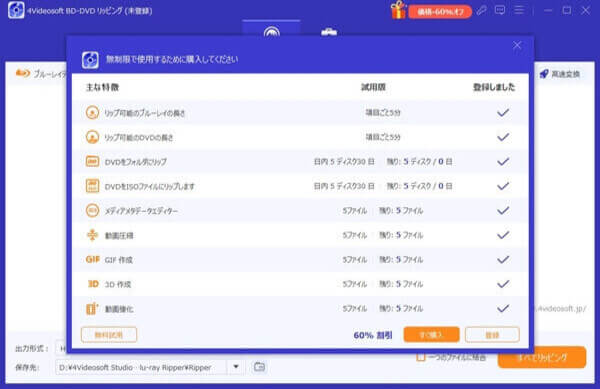Click the Blu-ray length feature icon
This screenshot has width=600, height=389.
tap(92, 112)
